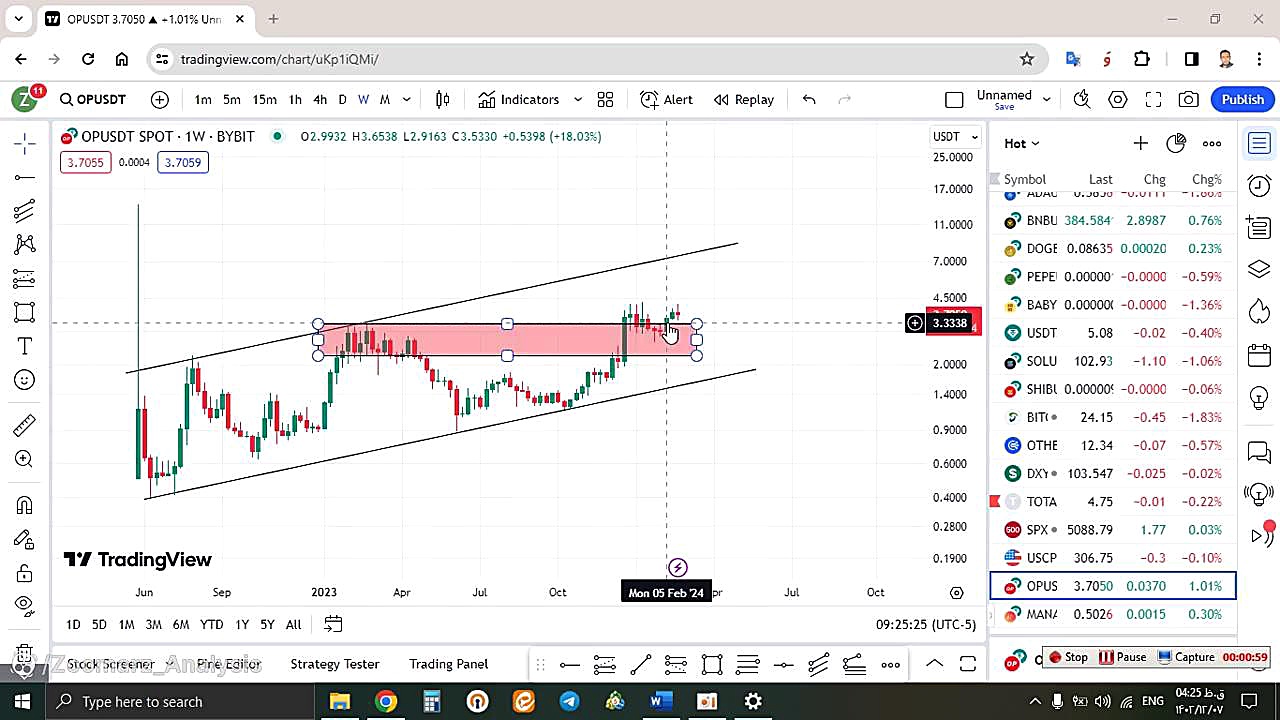Switch to 15m timeframe

click(264, 99)
